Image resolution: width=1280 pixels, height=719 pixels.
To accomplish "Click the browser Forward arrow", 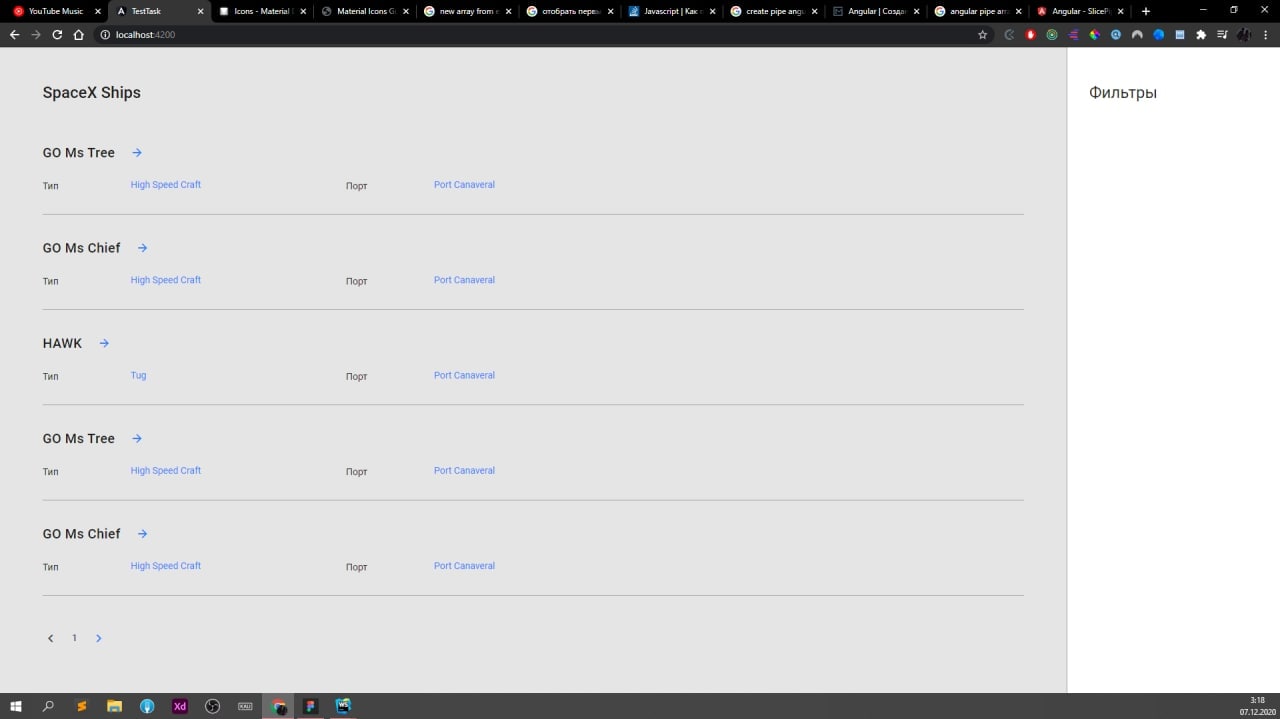I will (36, 34).
